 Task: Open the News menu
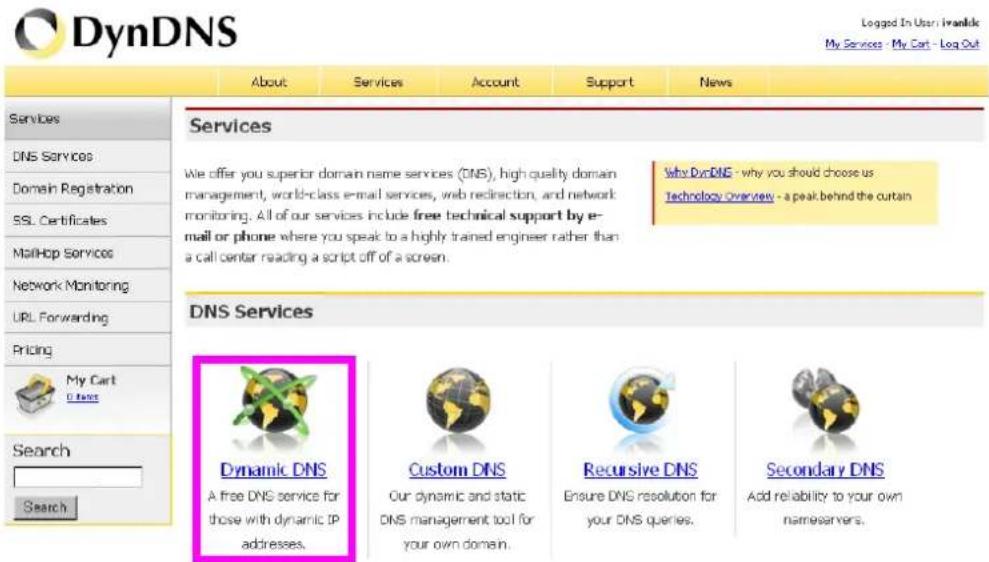coord(715,82)
